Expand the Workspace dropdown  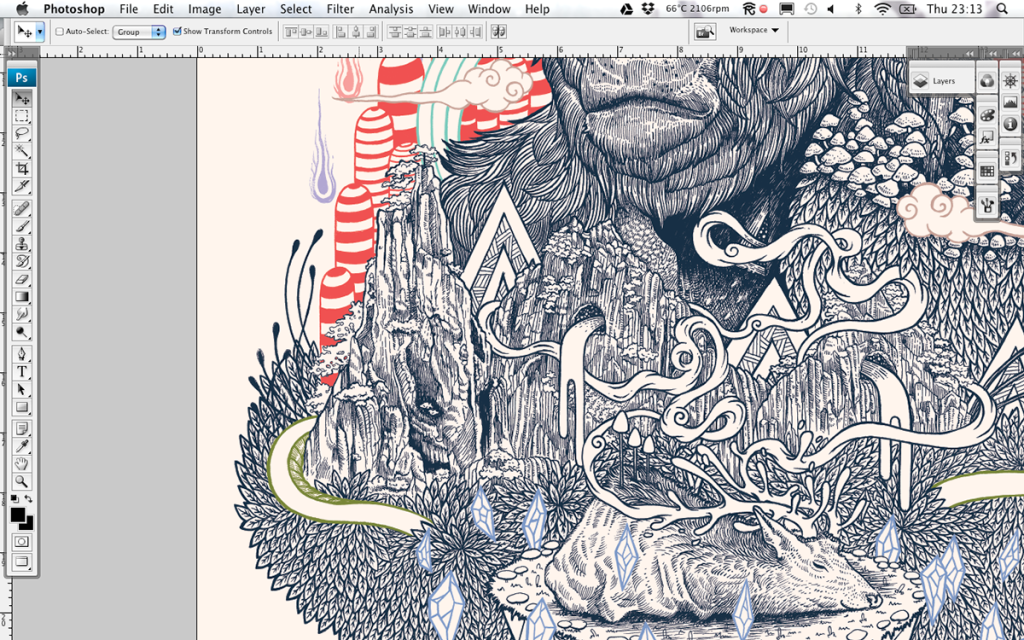point(754,30)
